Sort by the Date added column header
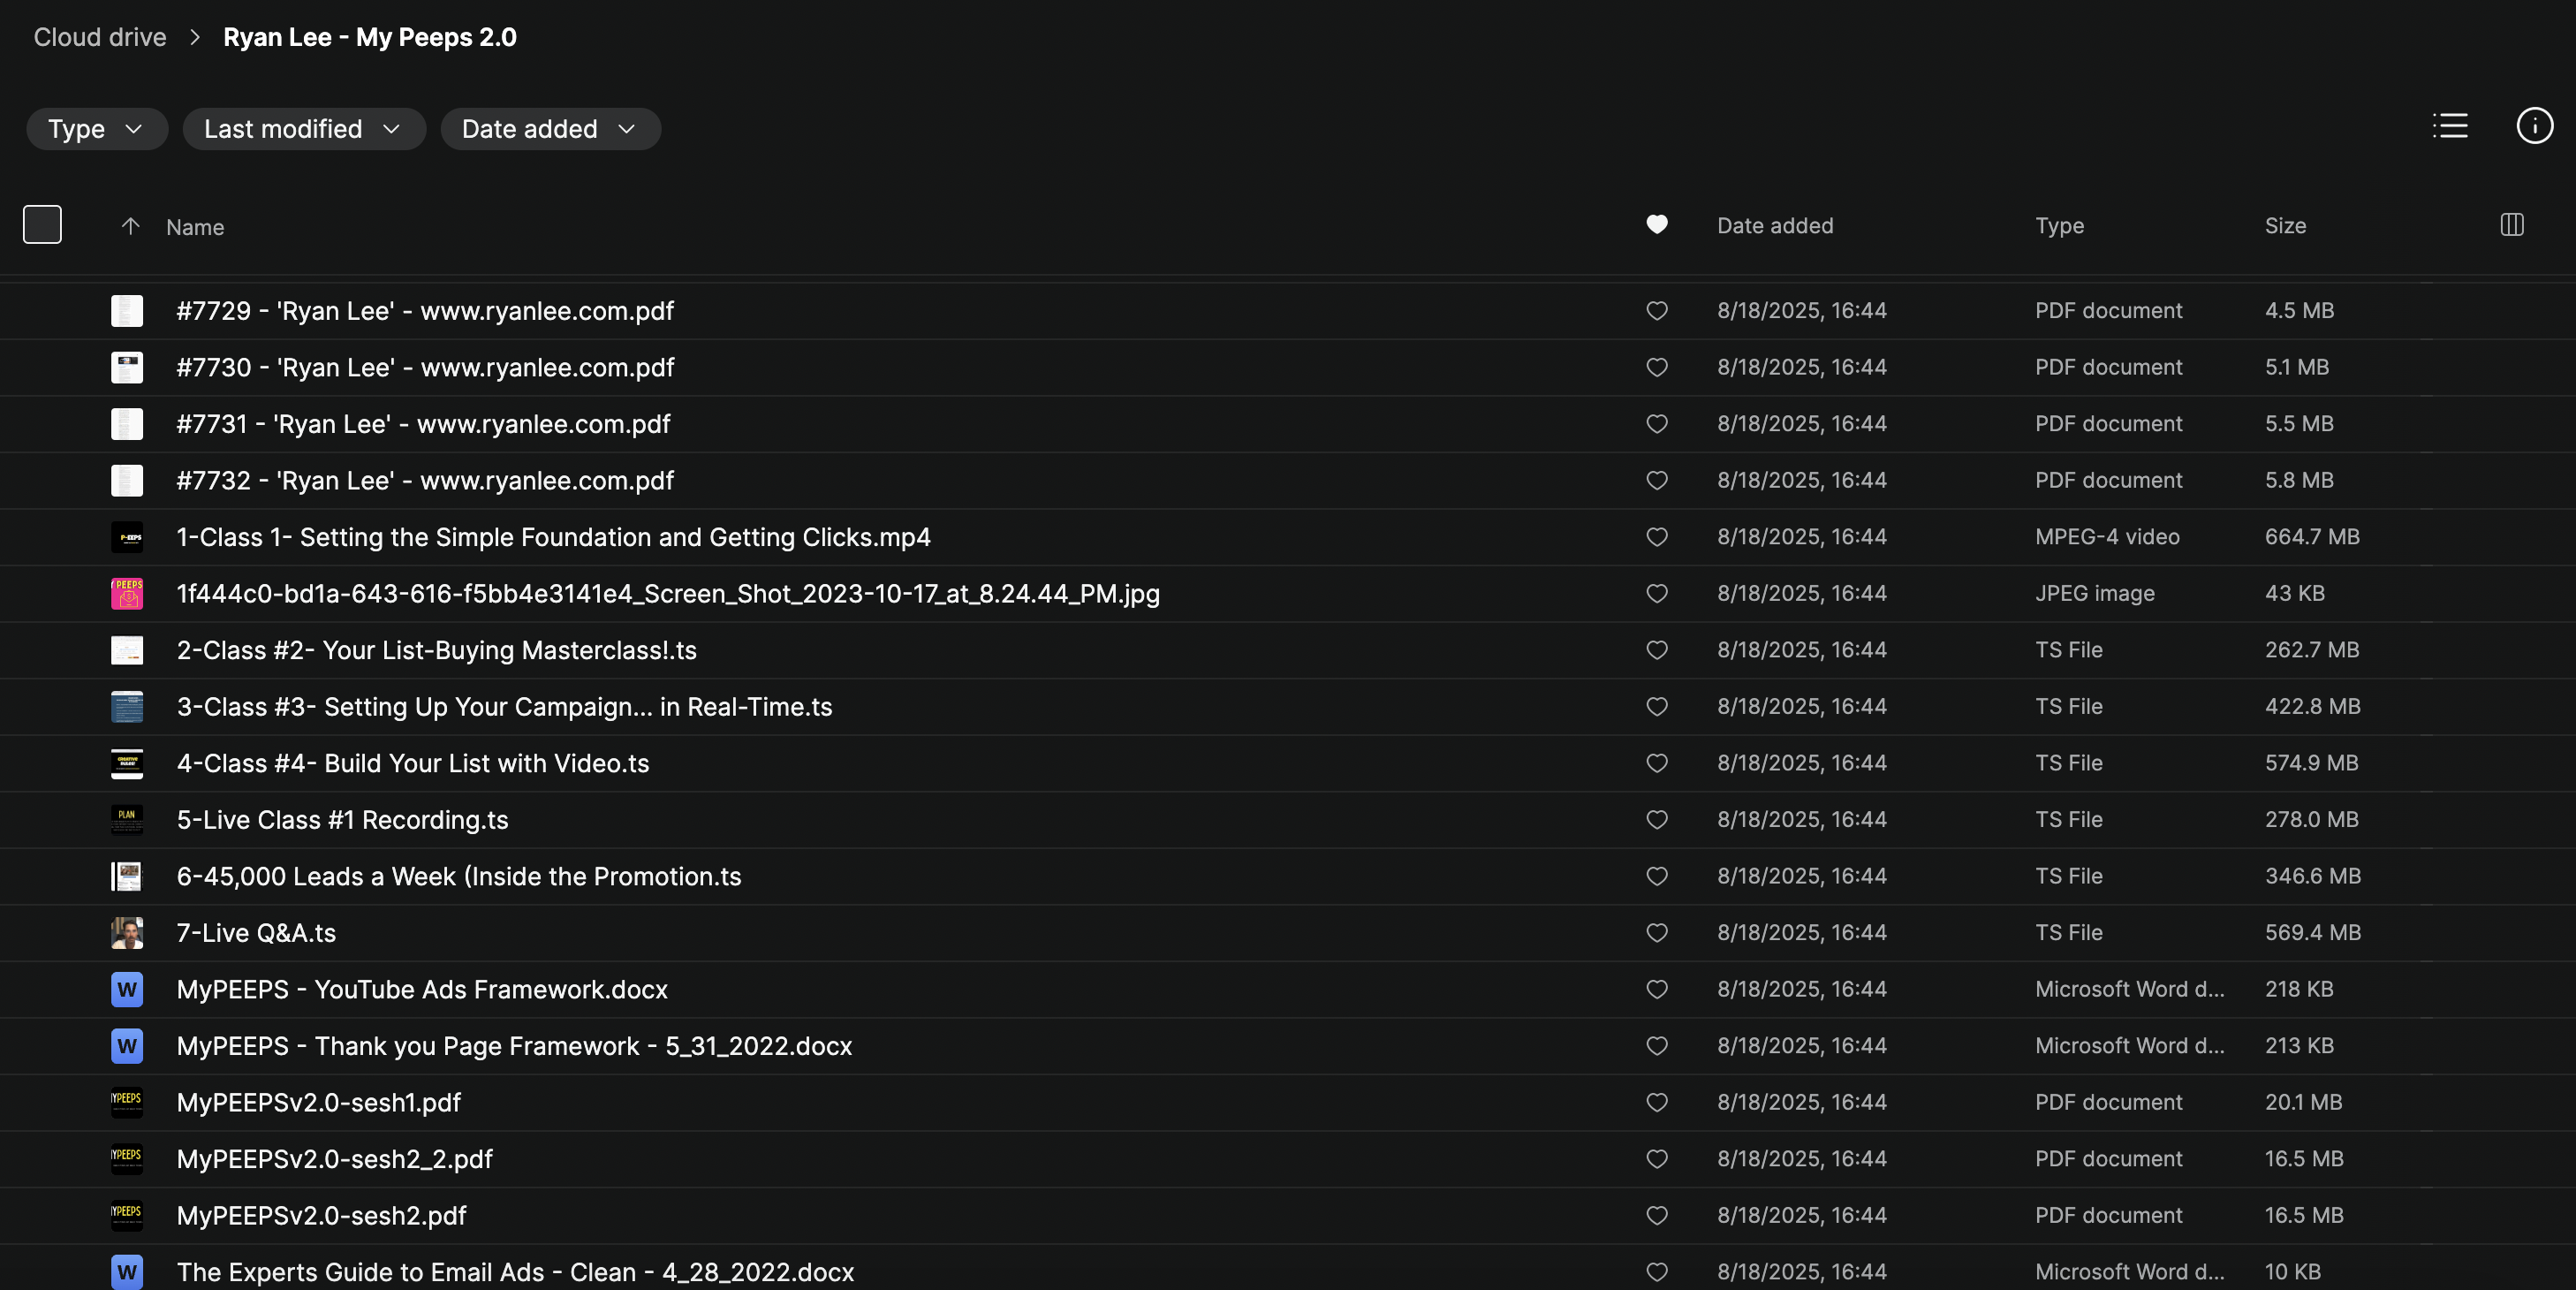 coord(1774,226)
